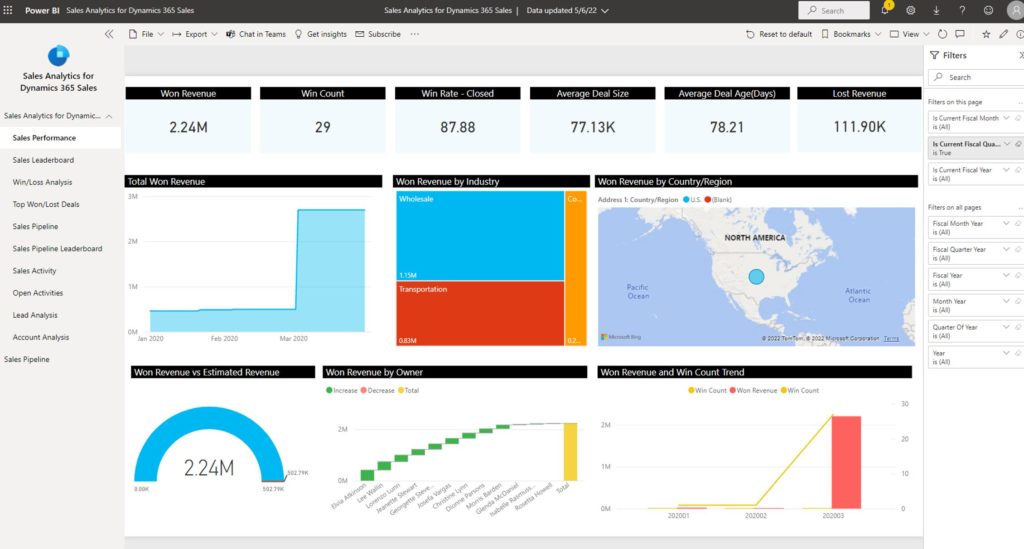Open more options ellipsis in toolbar

415,34
